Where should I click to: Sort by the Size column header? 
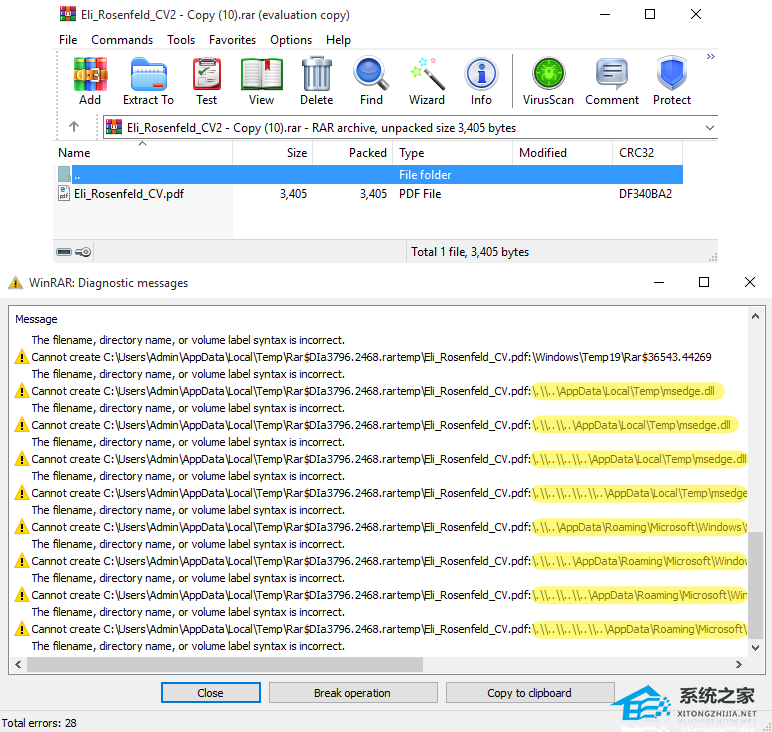[272, 153]
